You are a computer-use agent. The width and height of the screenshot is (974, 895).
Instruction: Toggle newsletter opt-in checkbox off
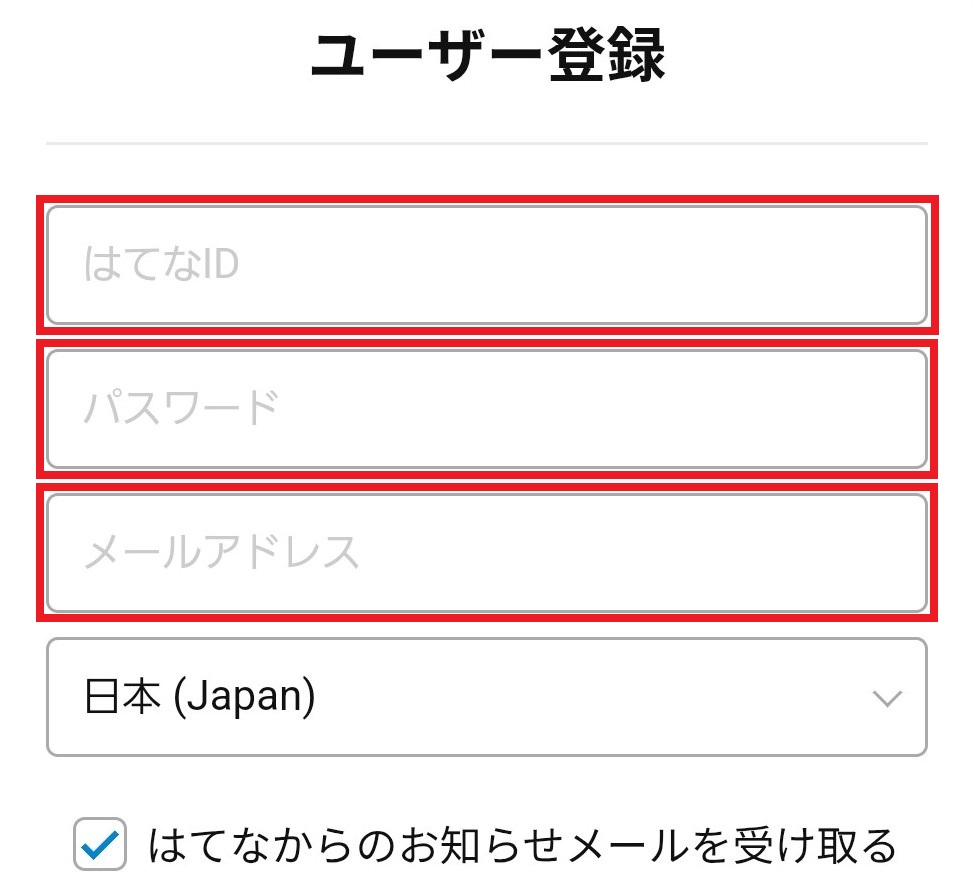point(100,845)
